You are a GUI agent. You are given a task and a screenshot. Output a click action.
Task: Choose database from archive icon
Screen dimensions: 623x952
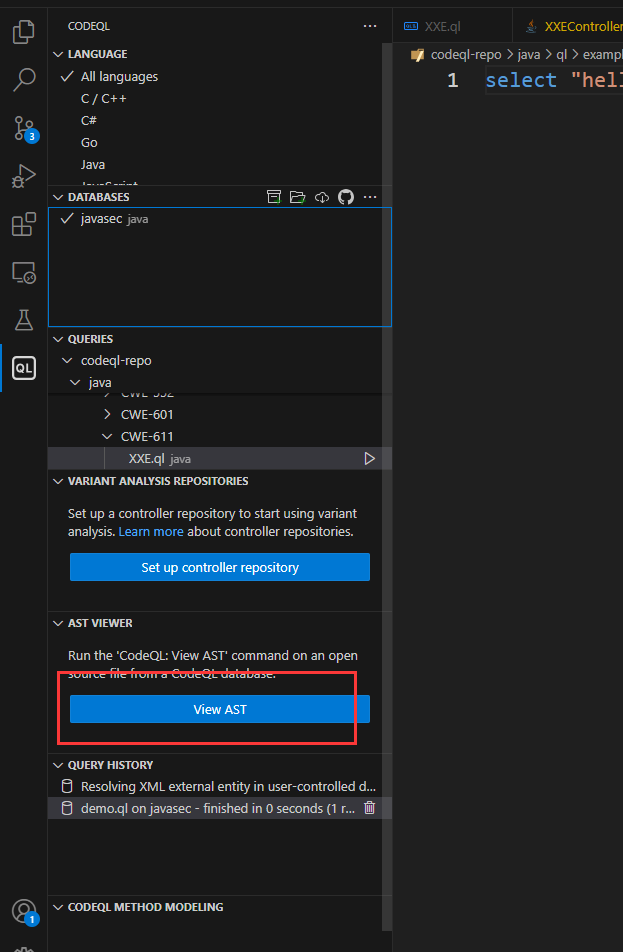pyautogui.click(x=274, y=197)
